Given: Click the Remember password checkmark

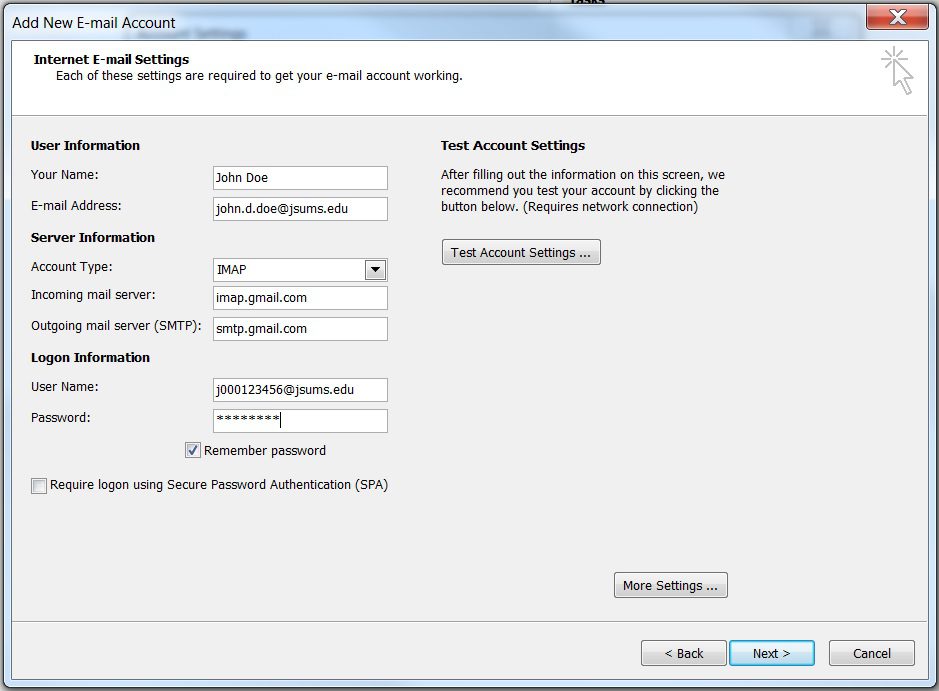Looking at the screenshot, I should [192, 450].
